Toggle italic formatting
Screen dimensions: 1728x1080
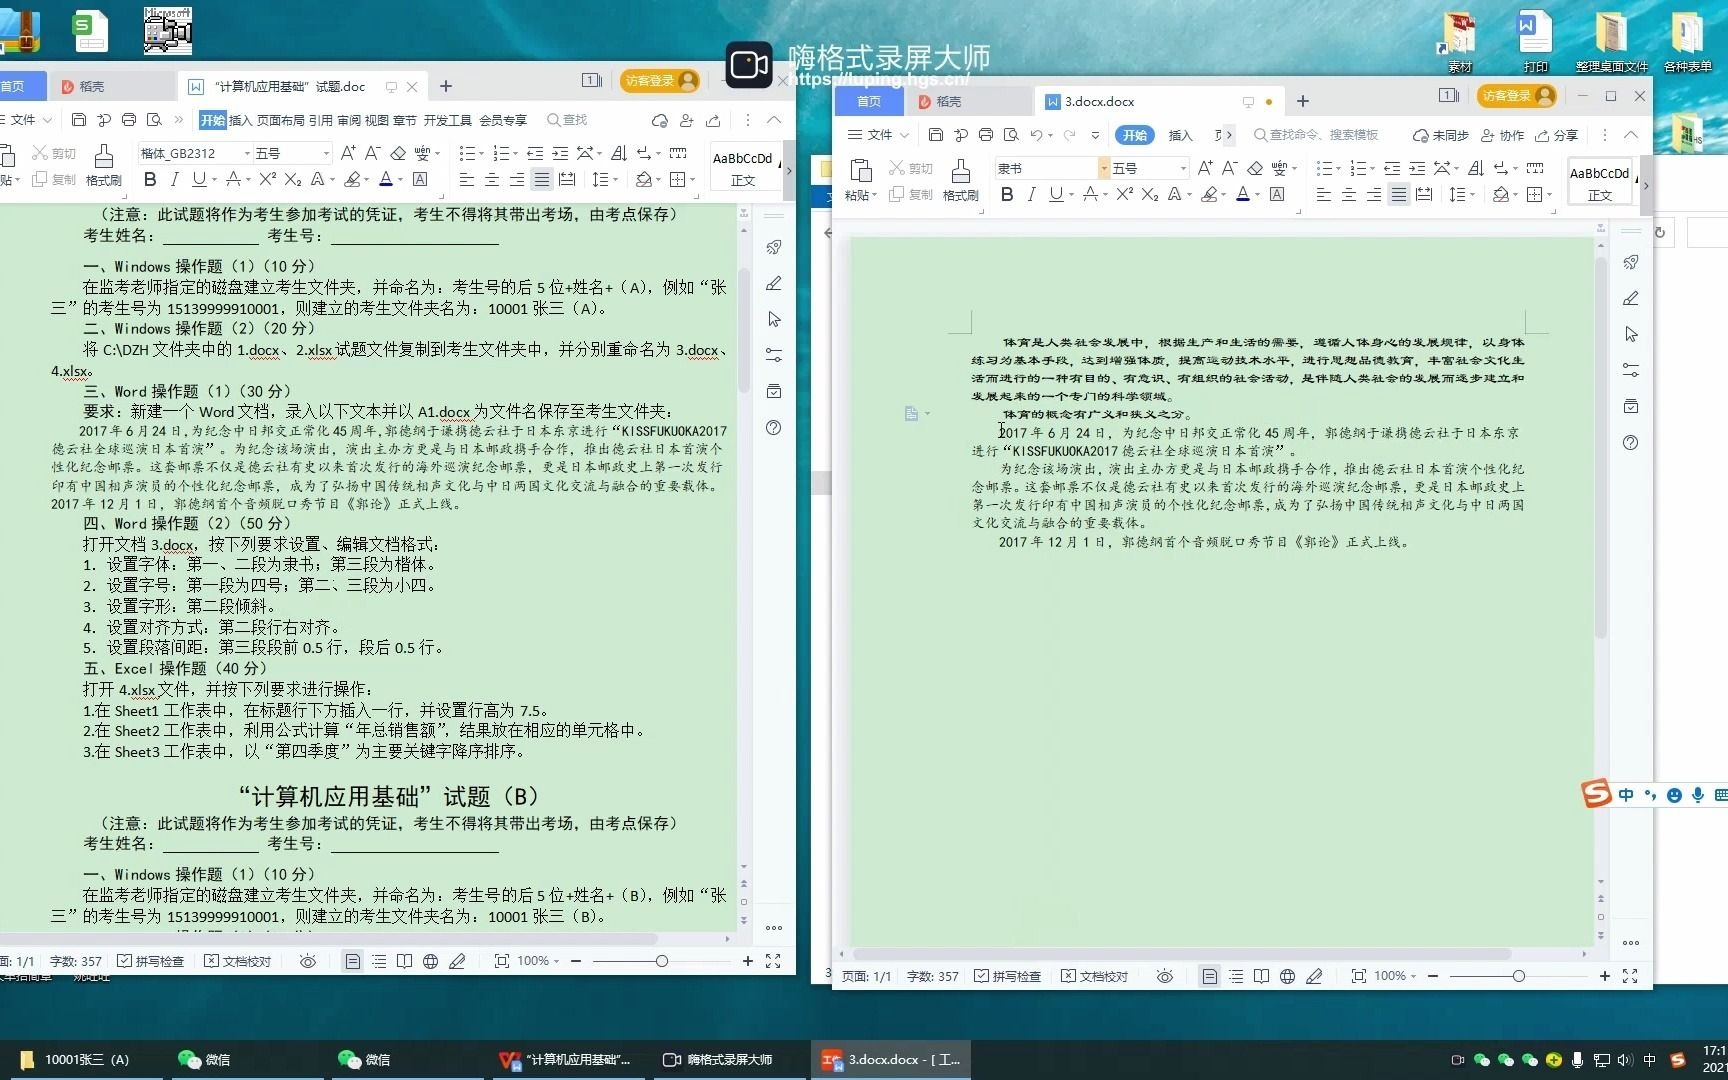[1031, 195]
